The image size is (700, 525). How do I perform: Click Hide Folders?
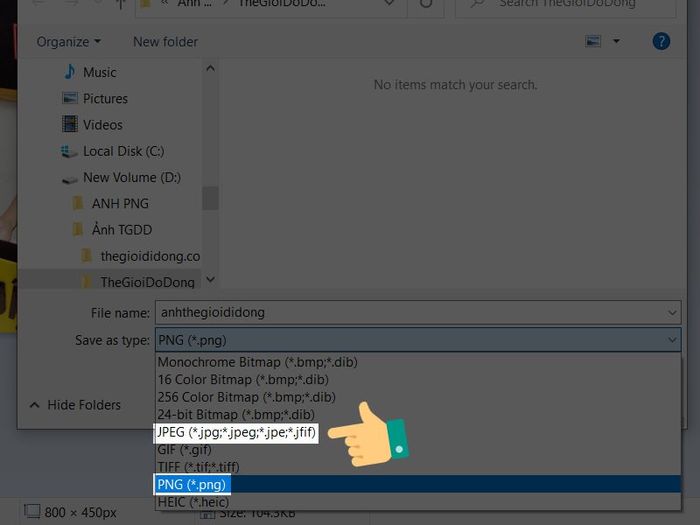point(84,405)
